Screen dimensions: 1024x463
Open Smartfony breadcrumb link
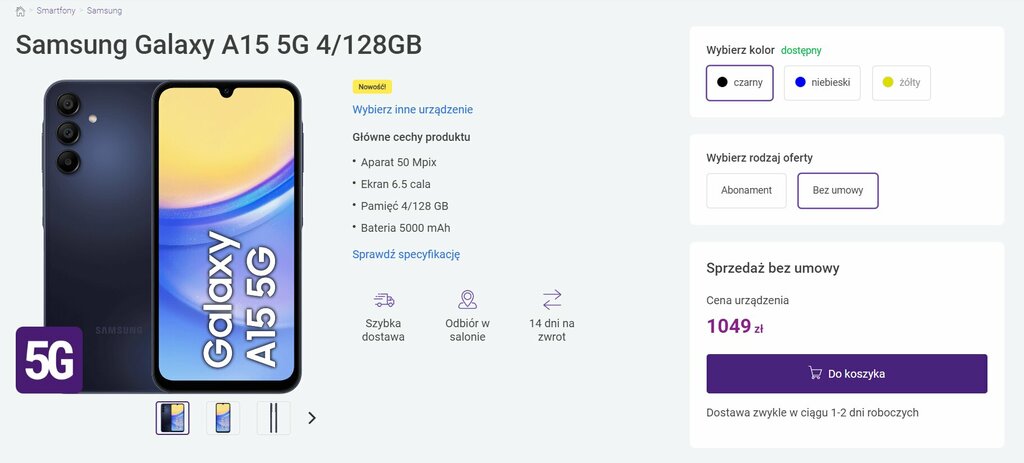pos(56,11)
